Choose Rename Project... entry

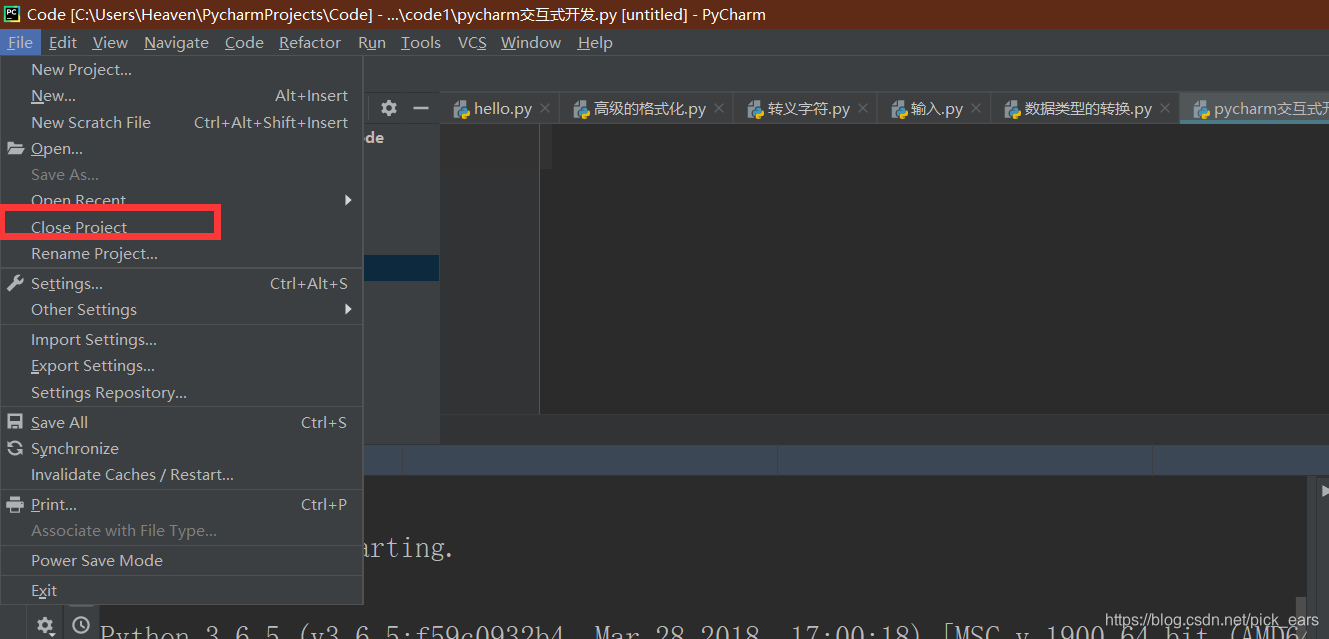click(181, 254)
